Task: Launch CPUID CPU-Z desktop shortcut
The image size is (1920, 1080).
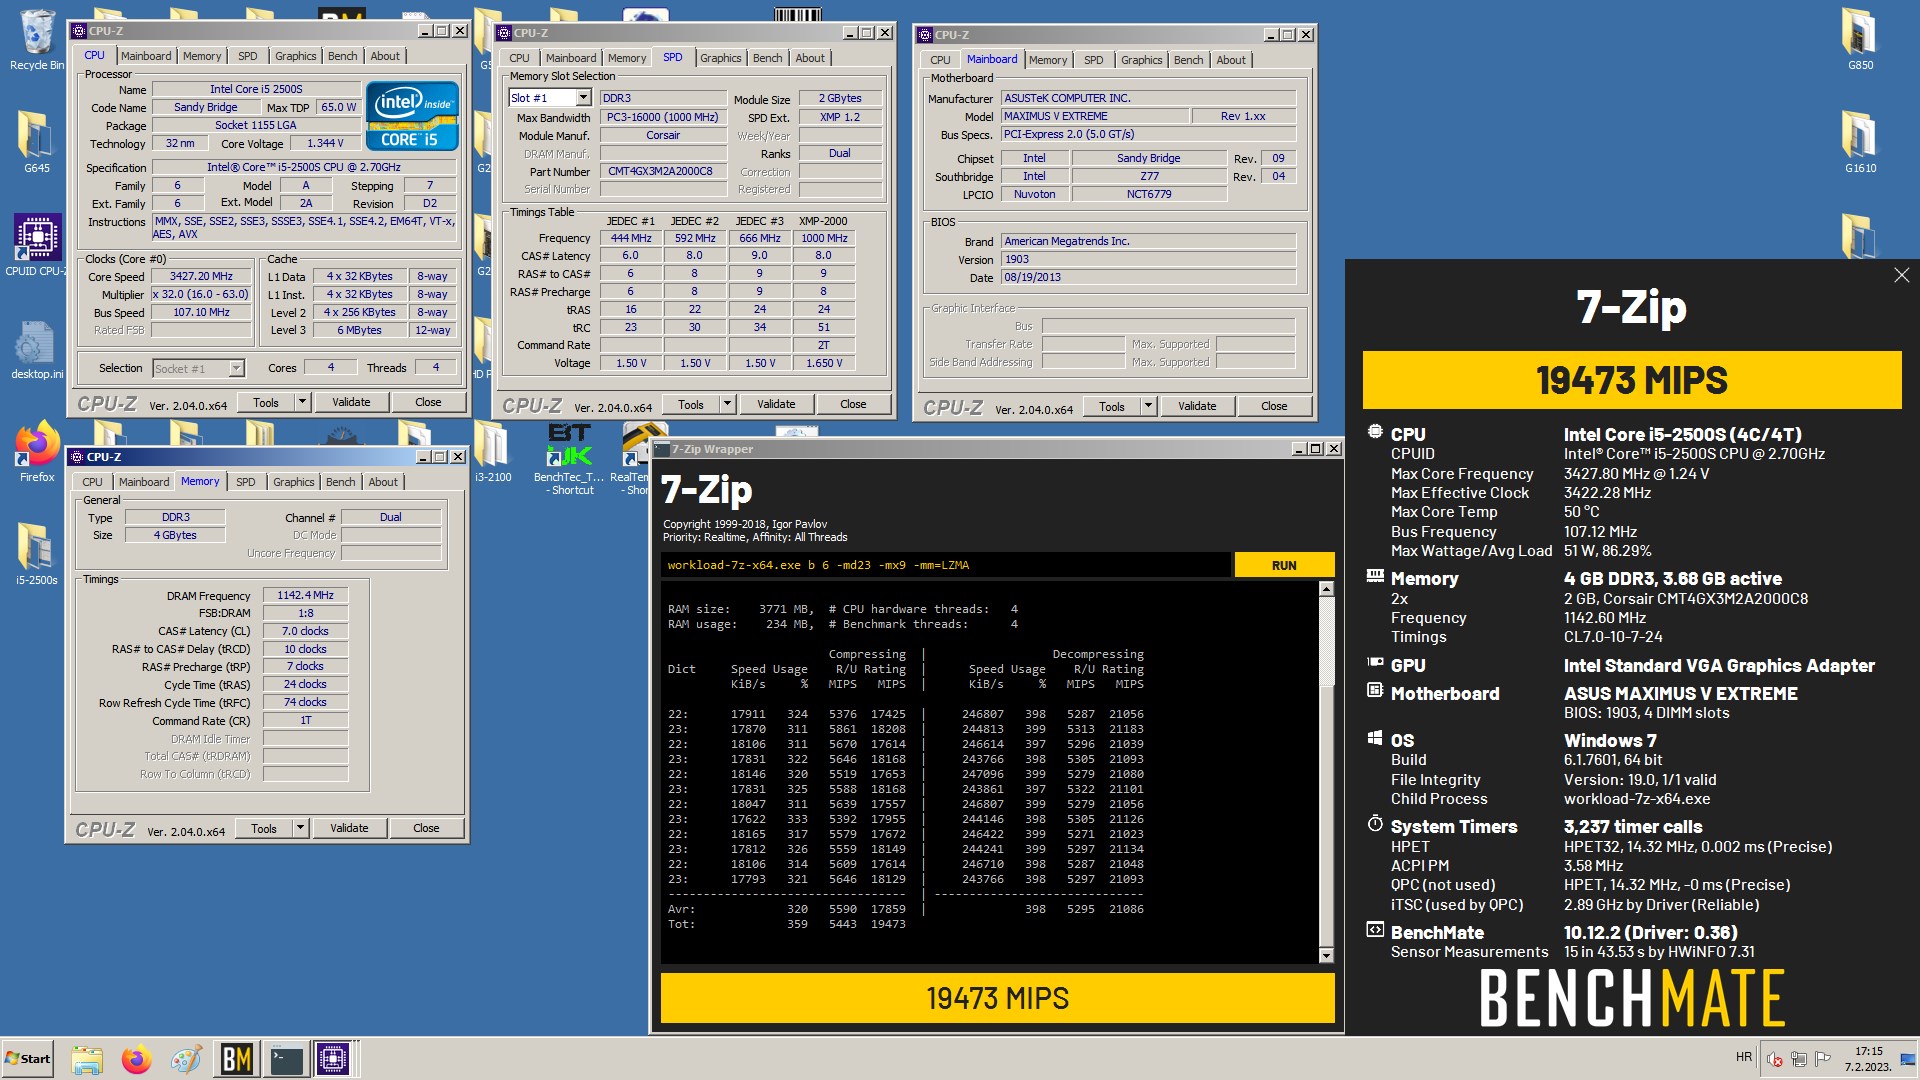Action: coord(37,245)
